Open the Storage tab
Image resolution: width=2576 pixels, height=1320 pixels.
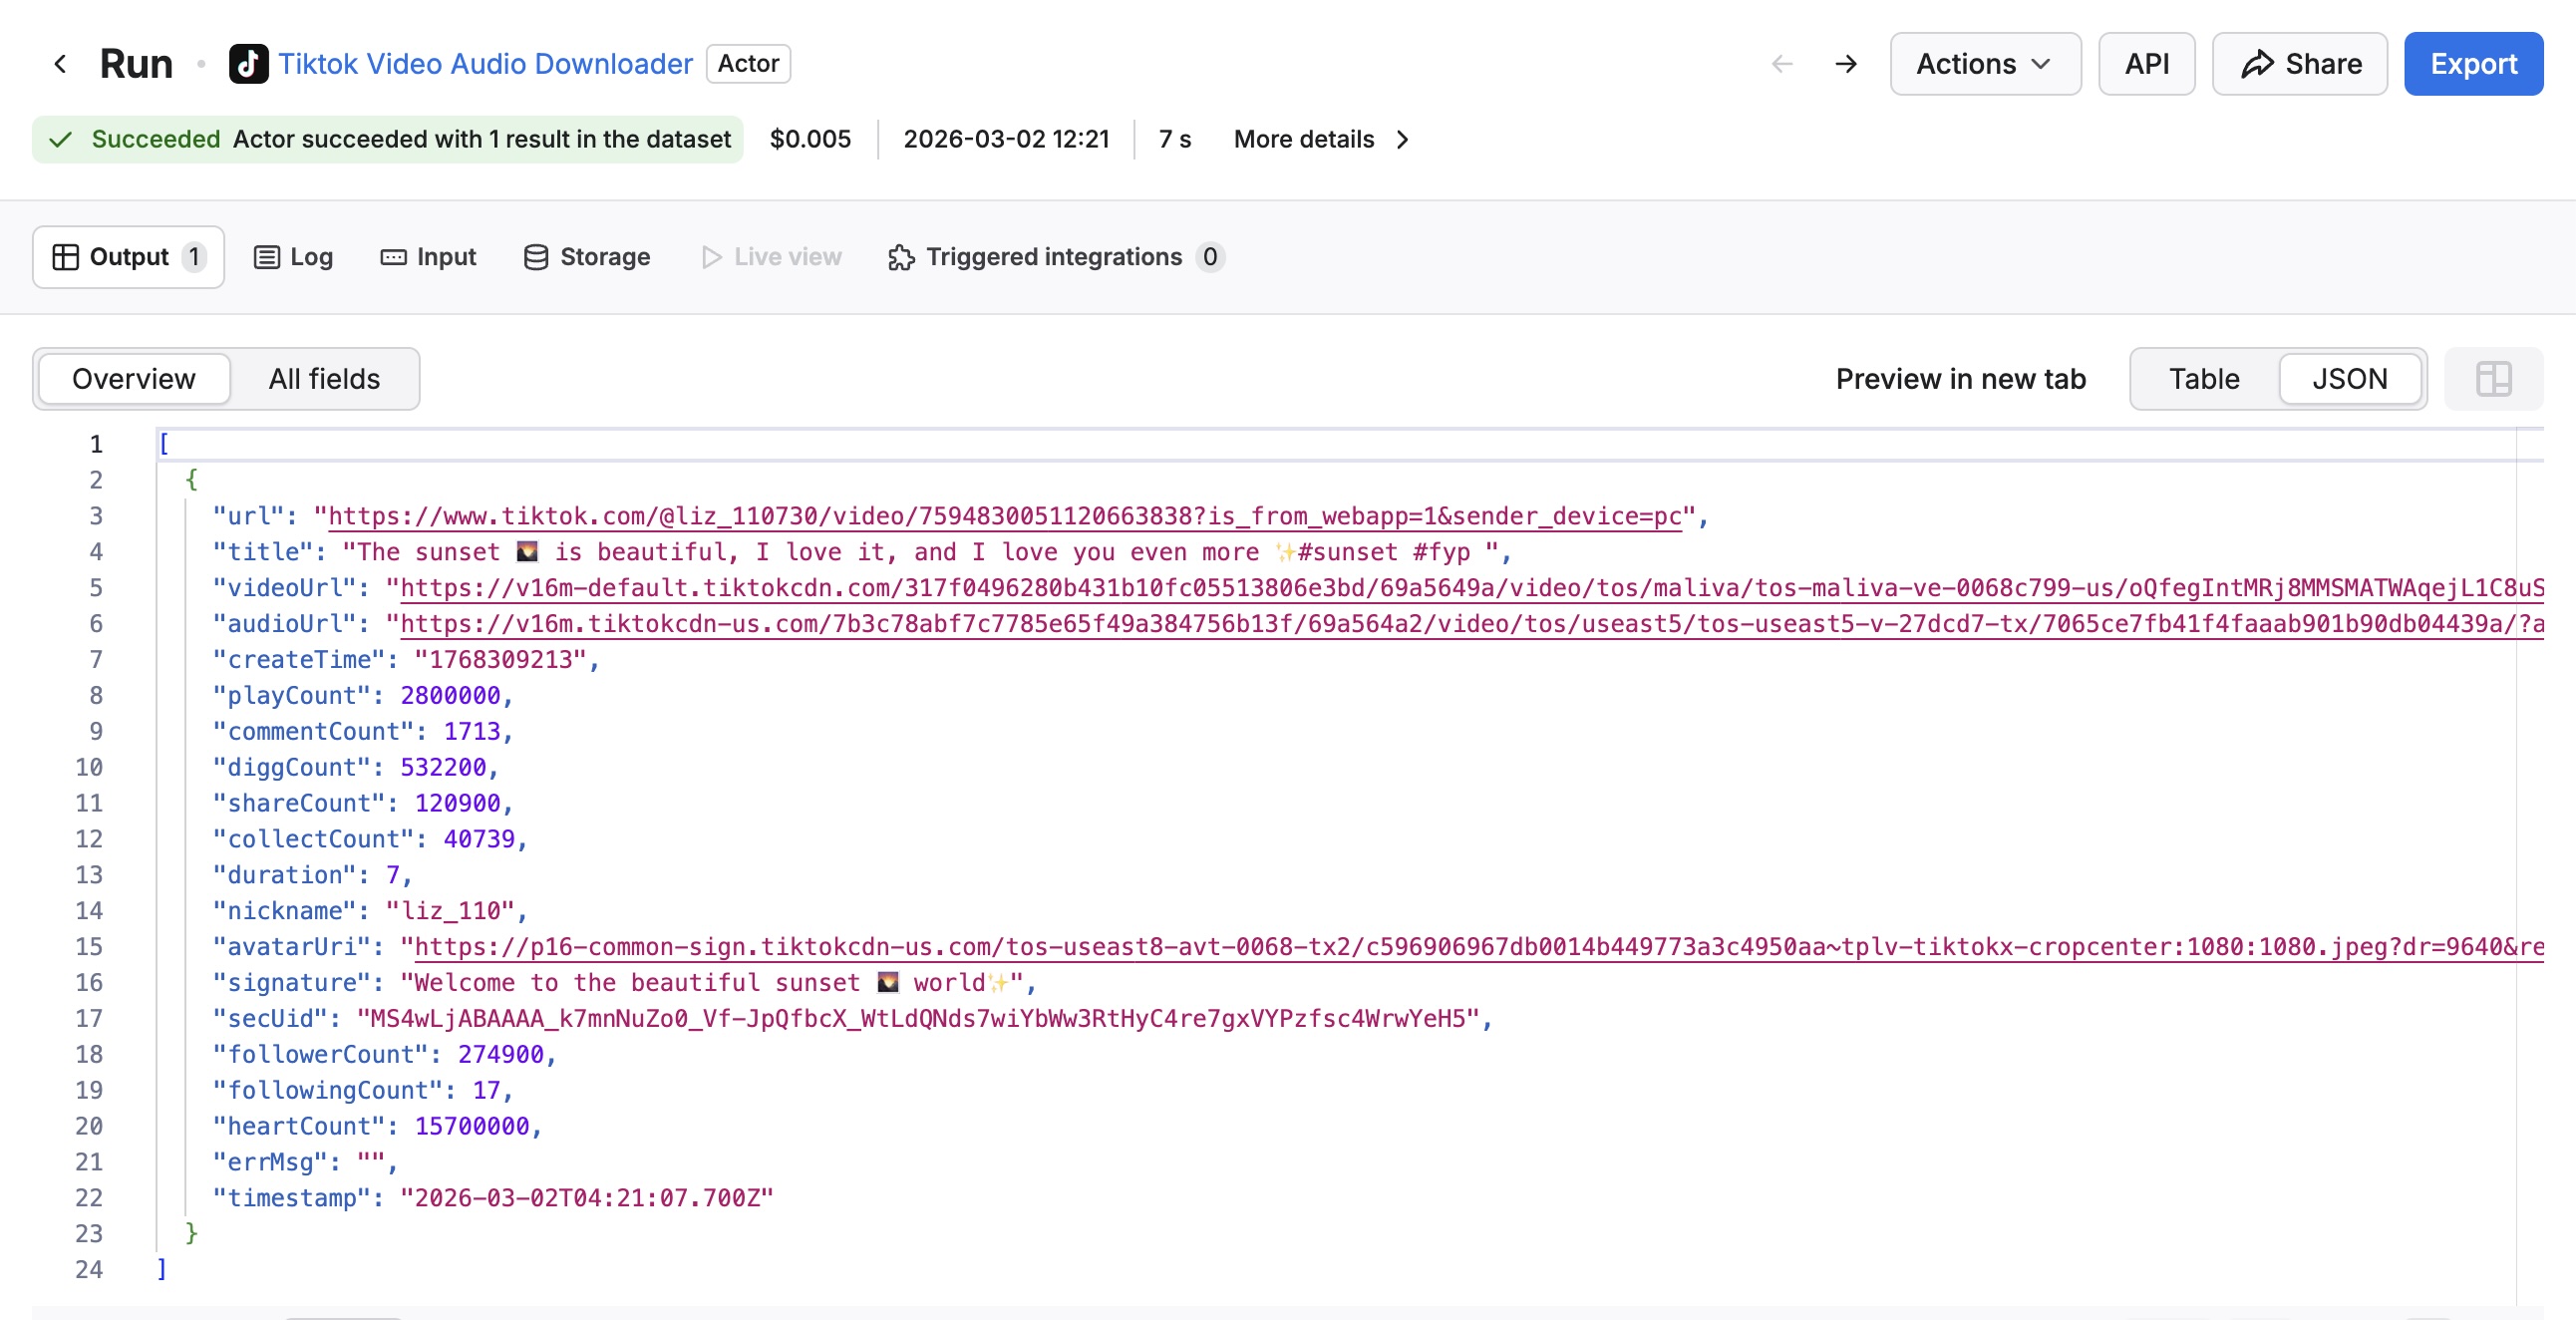pos(587,257)
